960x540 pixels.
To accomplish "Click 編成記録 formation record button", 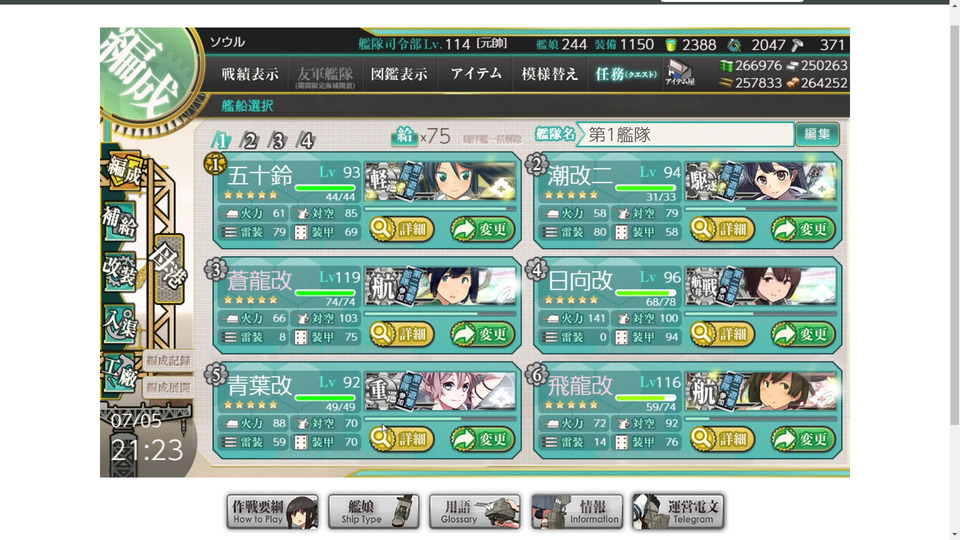I will pyautogui.click(x=168, y=360).
